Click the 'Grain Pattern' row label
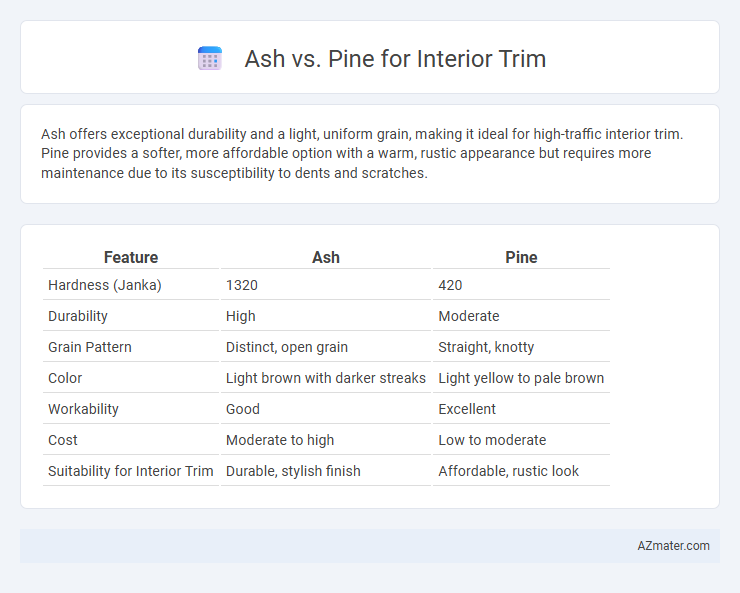 [x=90, y=347]
